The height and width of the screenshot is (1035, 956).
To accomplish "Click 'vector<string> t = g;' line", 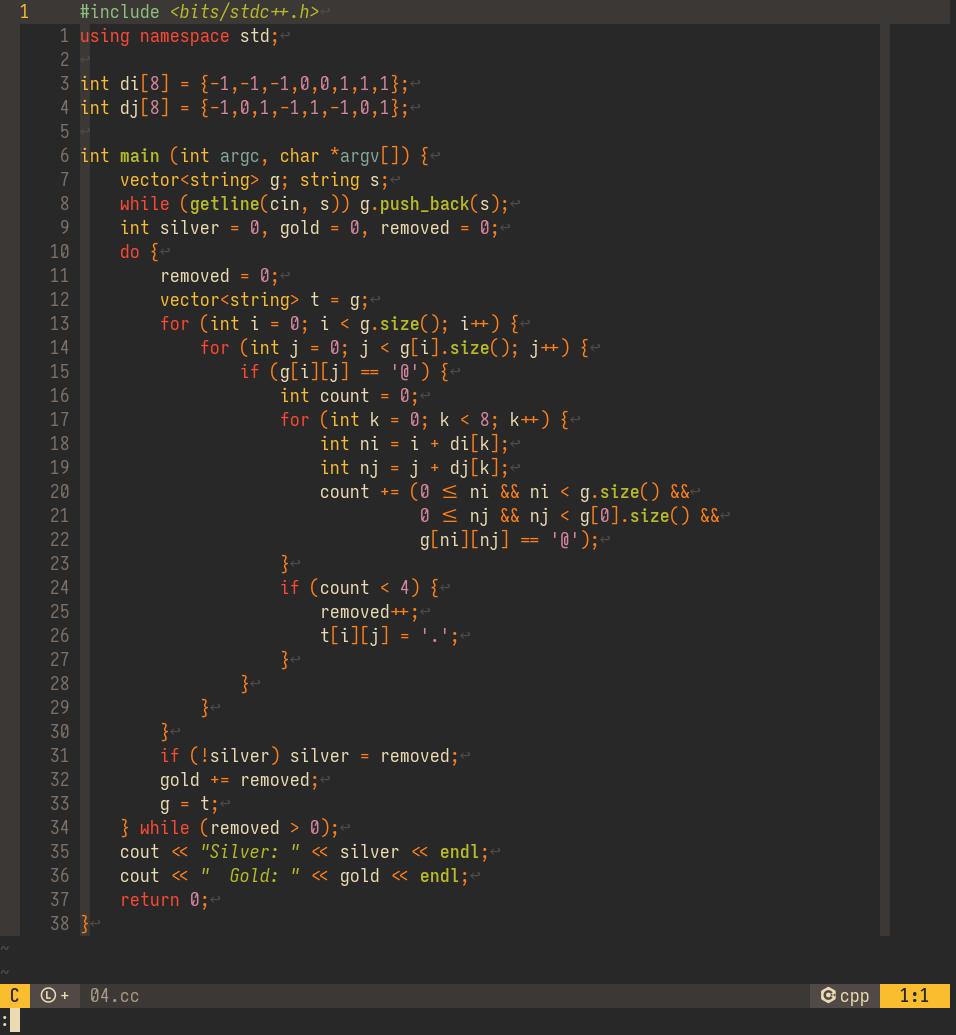I will (264, 300).
